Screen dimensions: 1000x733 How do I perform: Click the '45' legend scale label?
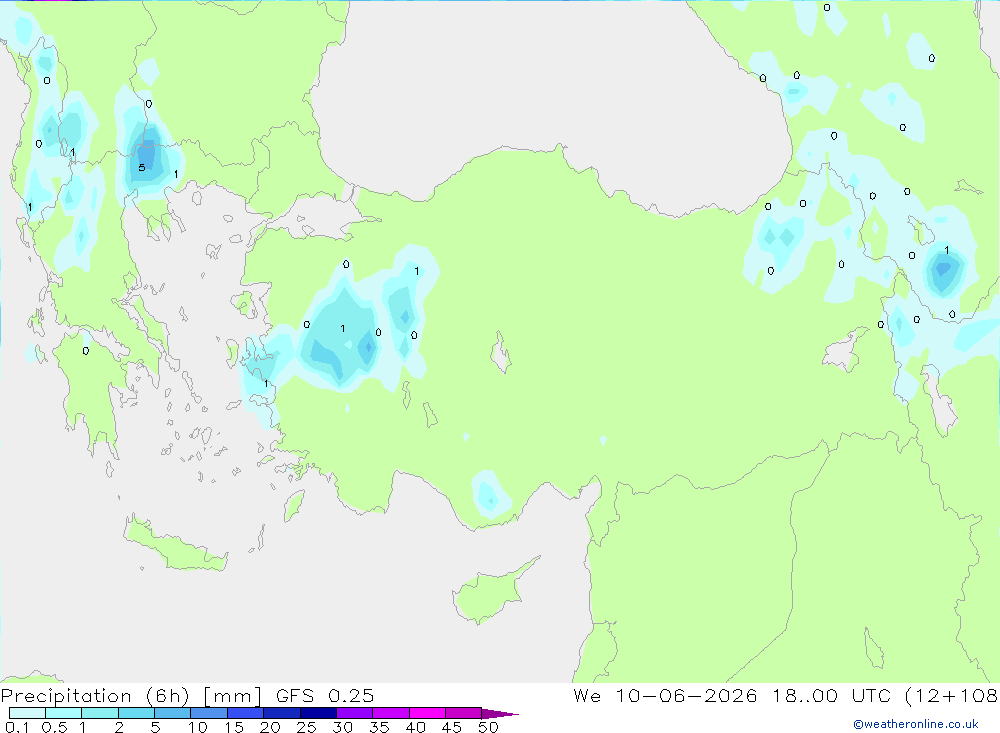click(452, 727)
